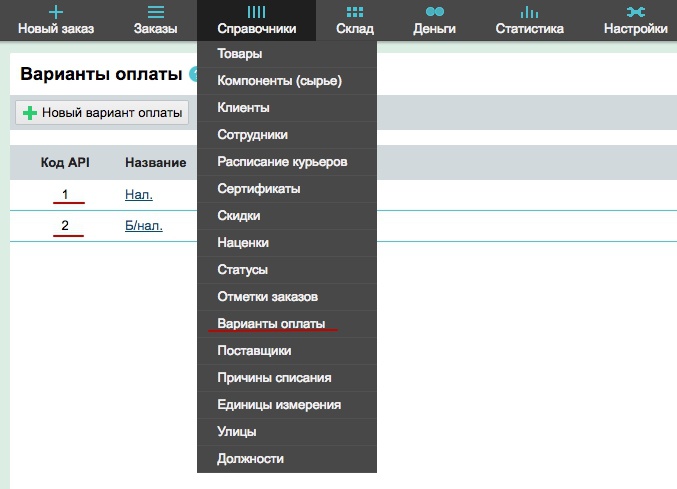Image resolution: width=677 pixels, height=489 pixels.
Task: Open the Нал. payment option link
Action: (138, 195)
